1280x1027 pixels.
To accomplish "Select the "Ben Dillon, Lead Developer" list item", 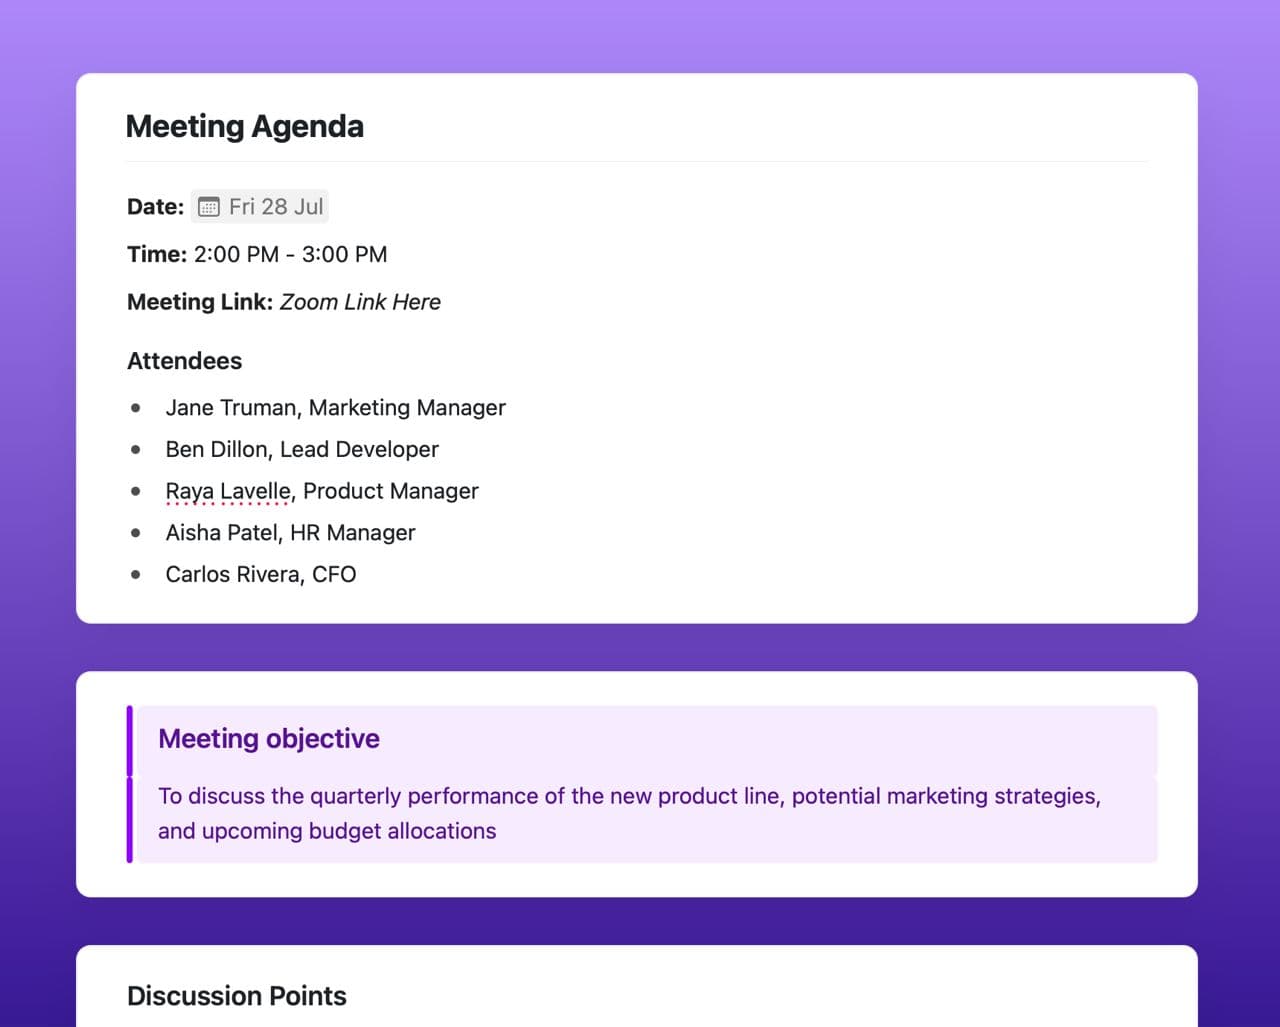I will (x=302, y=450).
